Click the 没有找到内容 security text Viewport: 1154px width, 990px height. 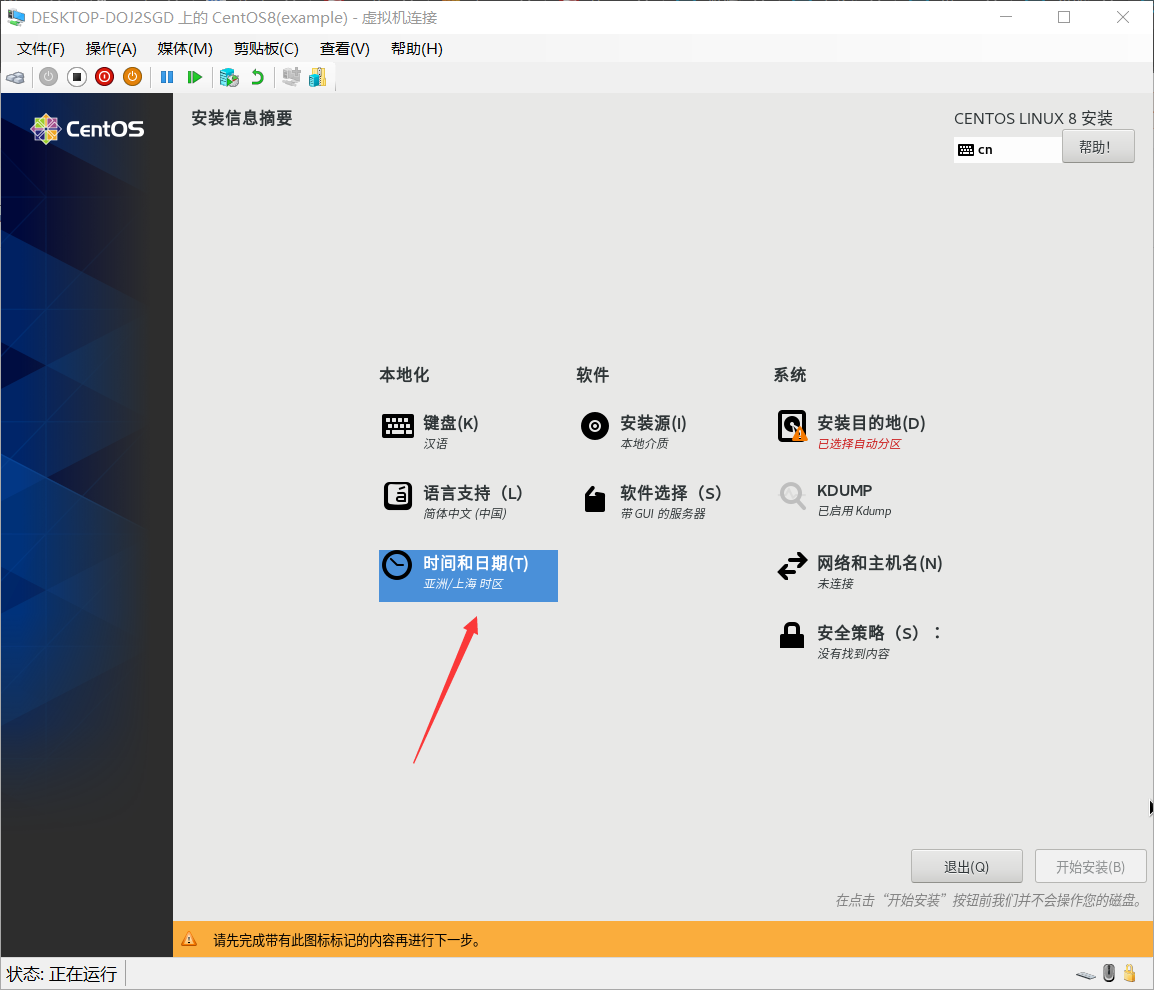pyautogui.click(x=853, y=654)
